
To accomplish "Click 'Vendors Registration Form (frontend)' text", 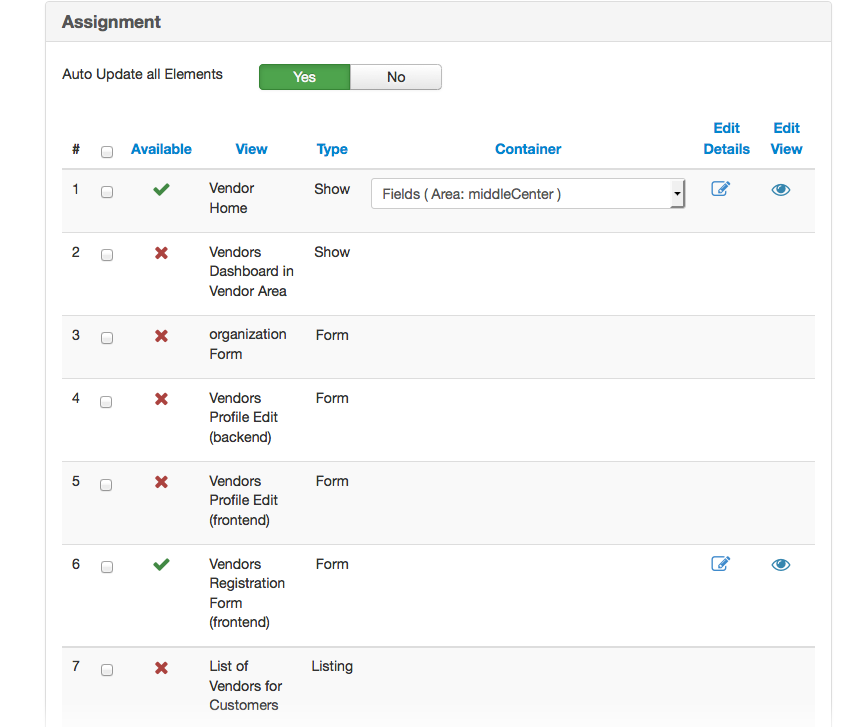I will (247, 593).
